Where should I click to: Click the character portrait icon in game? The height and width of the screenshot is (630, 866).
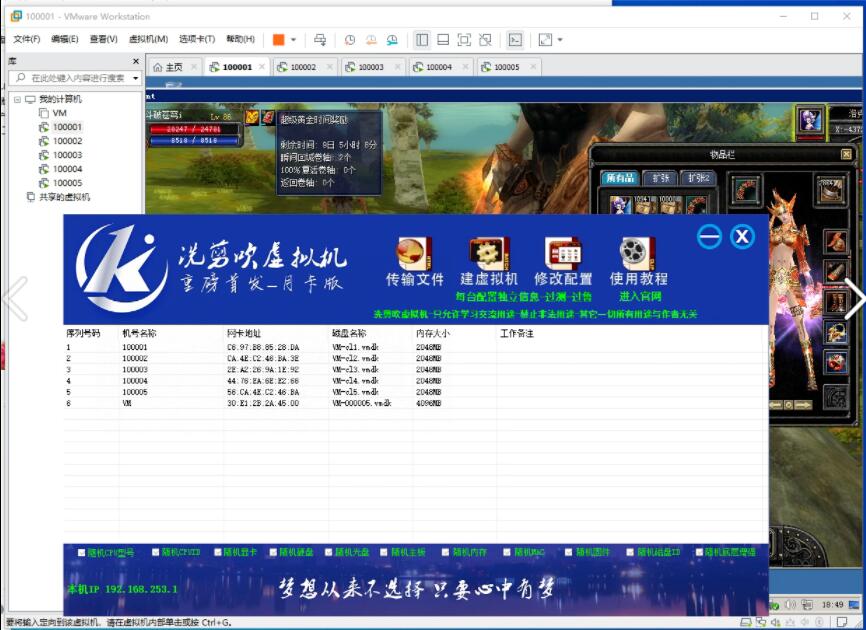click(810, 119)
